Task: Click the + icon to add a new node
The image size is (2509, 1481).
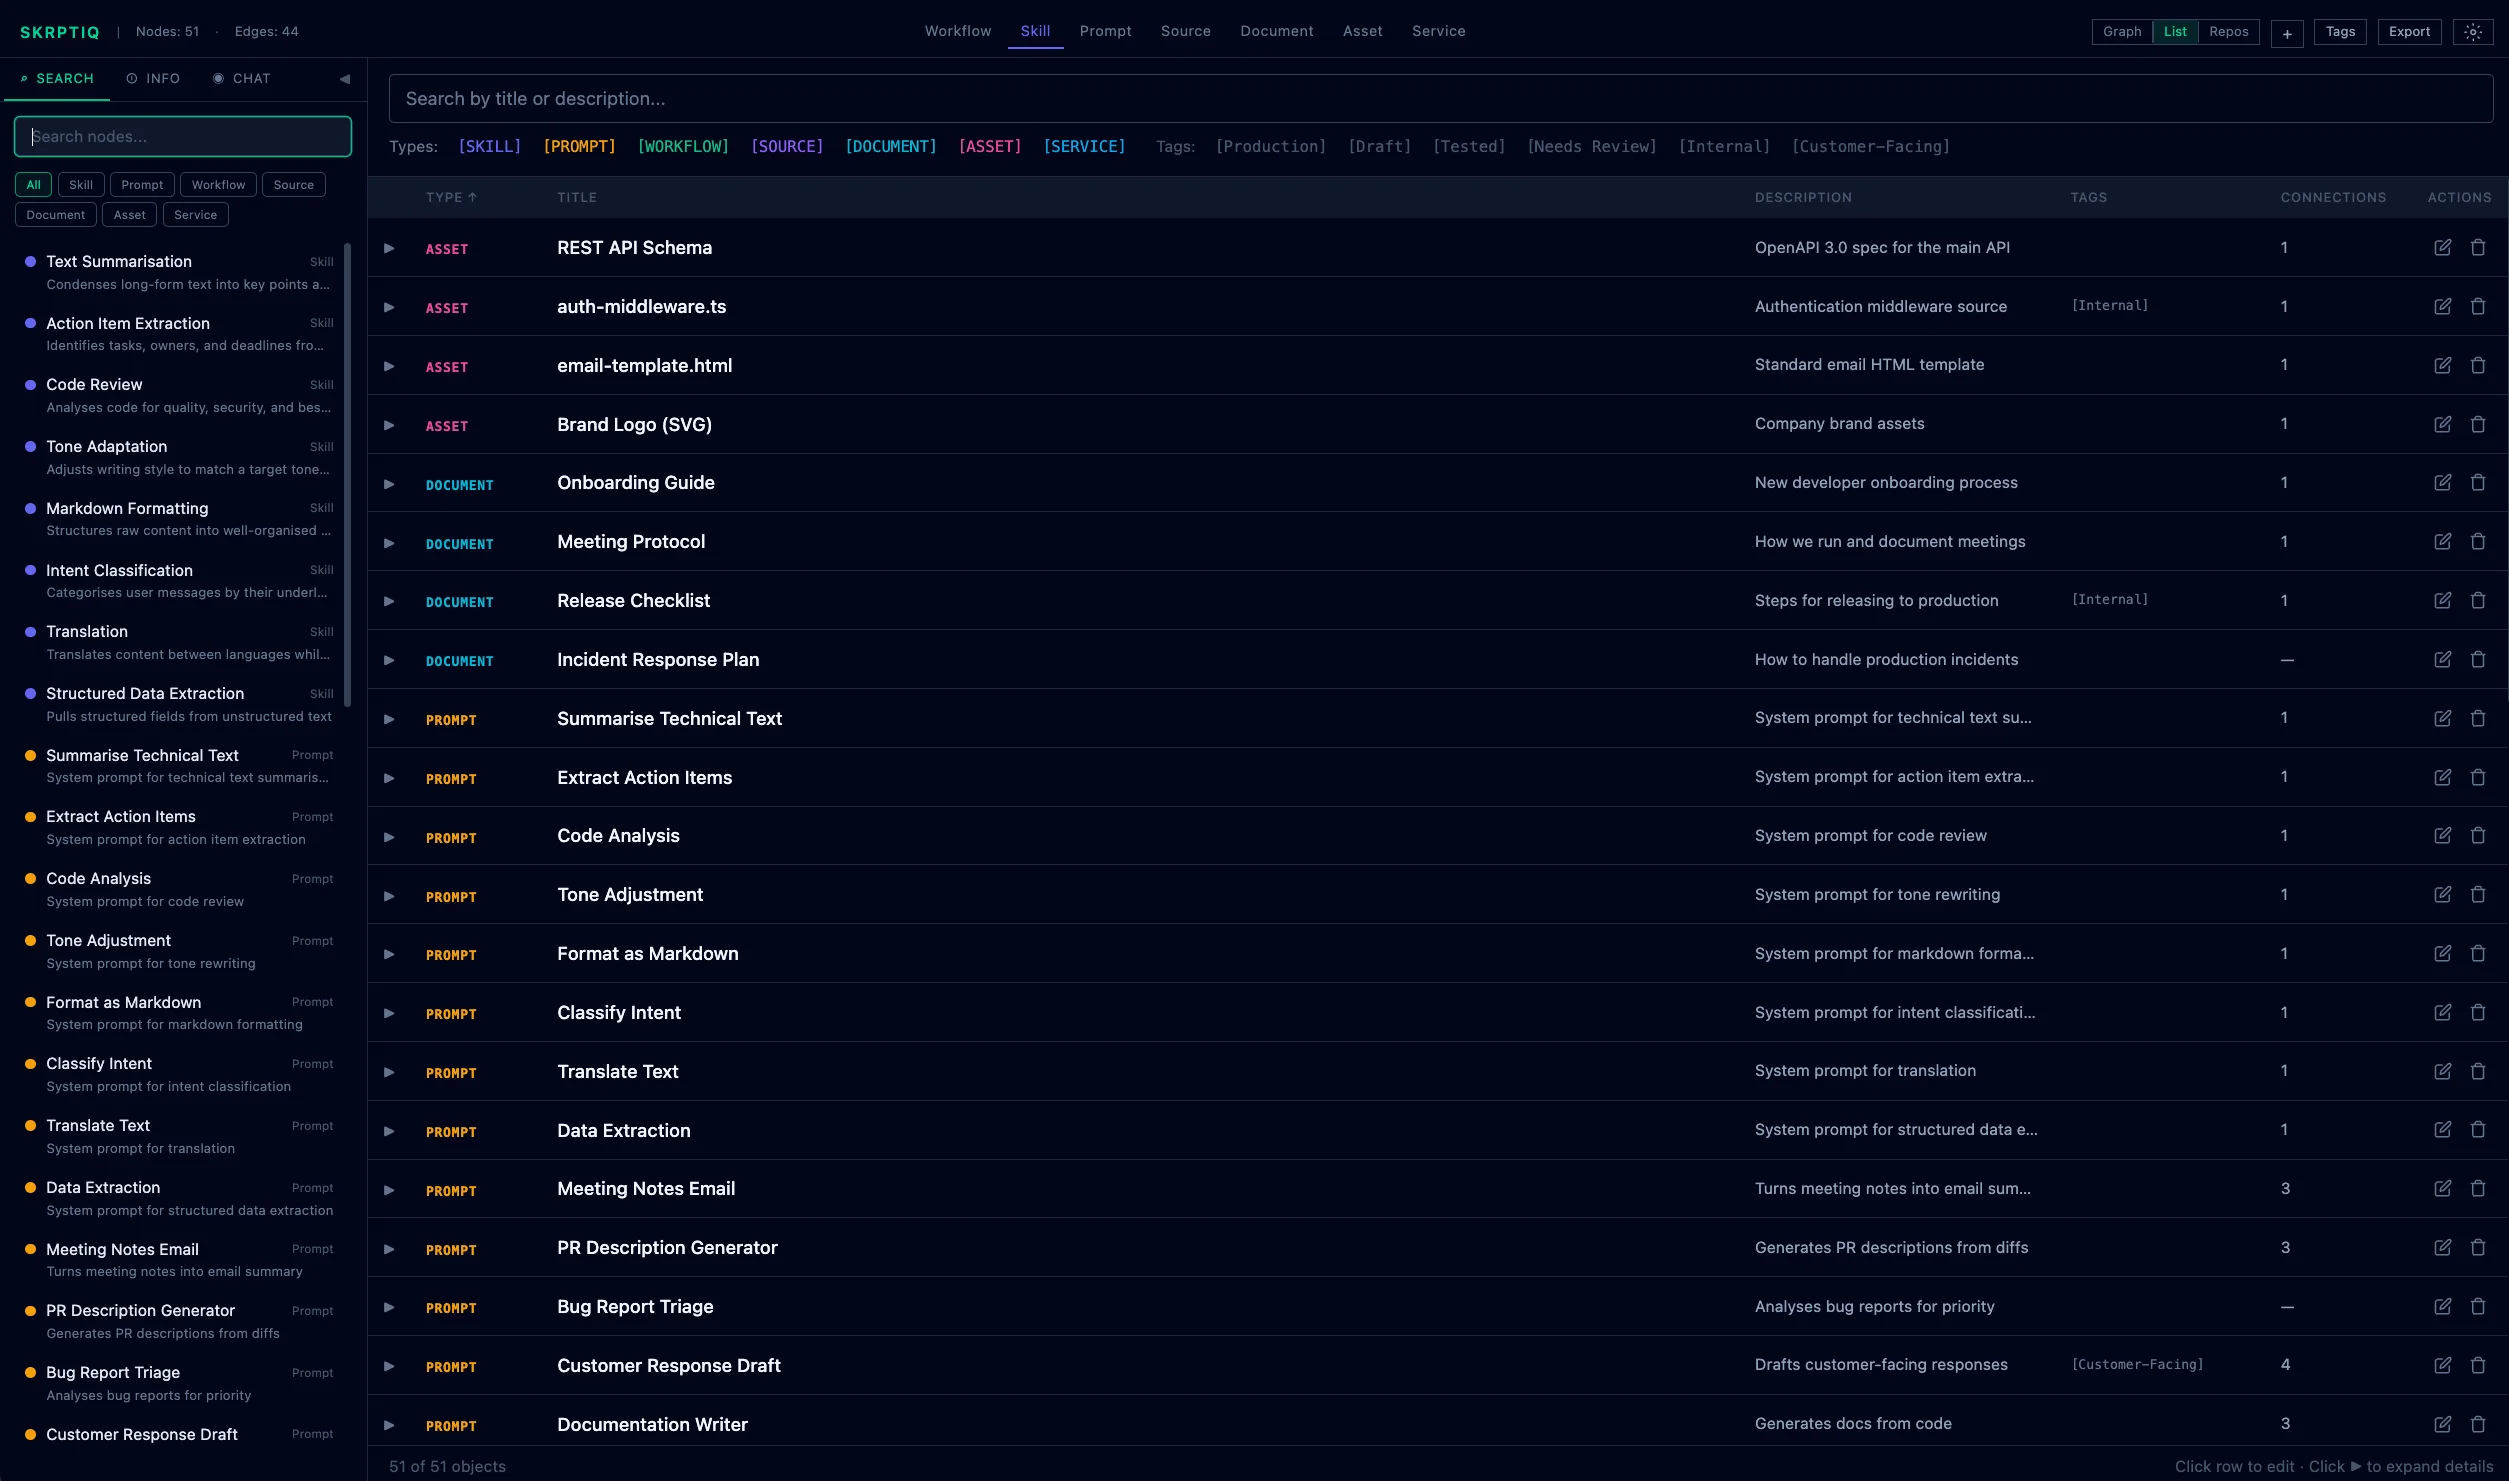Action: click(2287, 31)
